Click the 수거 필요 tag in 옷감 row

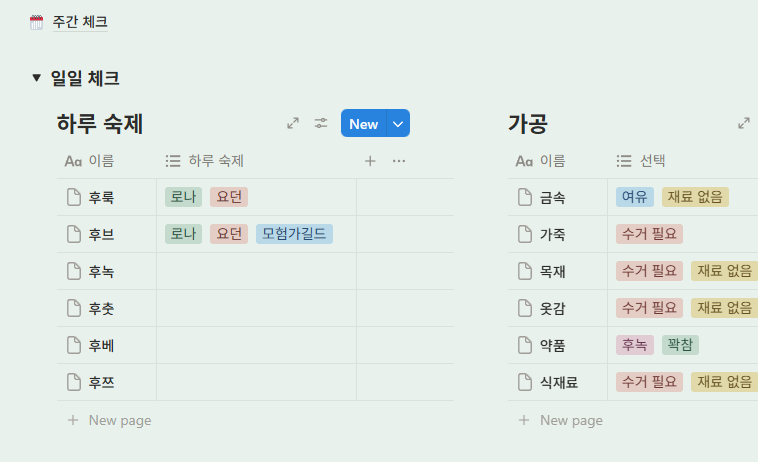[649, 308]
